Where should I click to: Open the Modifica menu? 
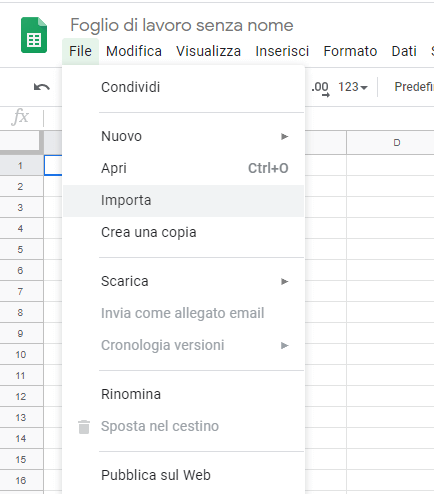pyautogui.click(x=134, y=51)
